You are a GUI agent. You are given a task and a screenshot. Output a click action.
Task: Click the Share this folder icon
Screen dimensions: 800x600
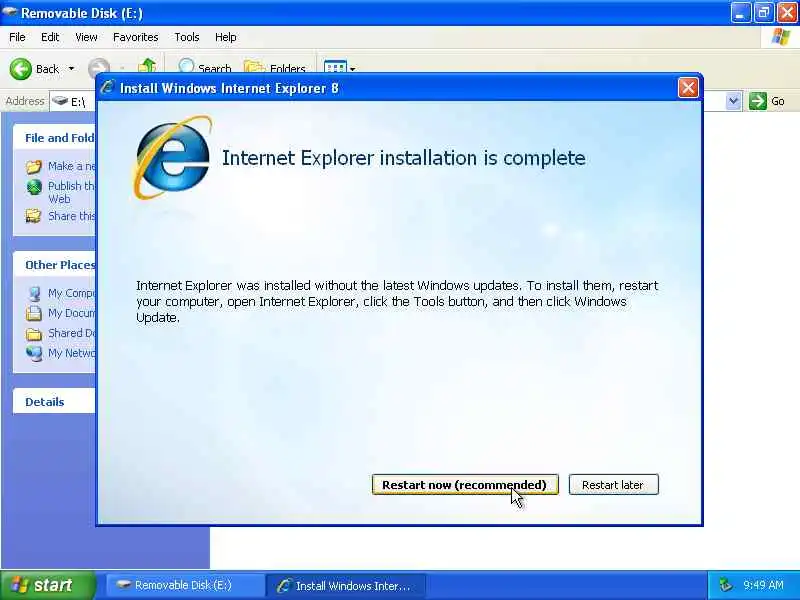pos(34,216)
